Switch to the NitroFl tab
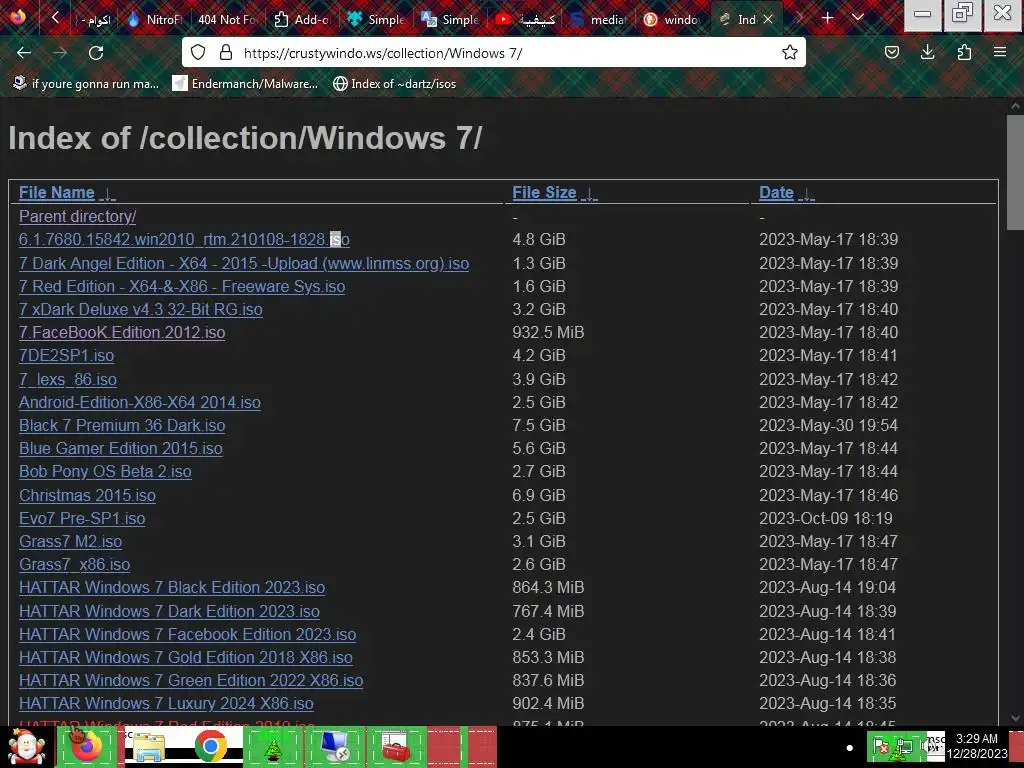Image resolution: width=1024 pixels, height=768 pixels. (x=155, y=20)
